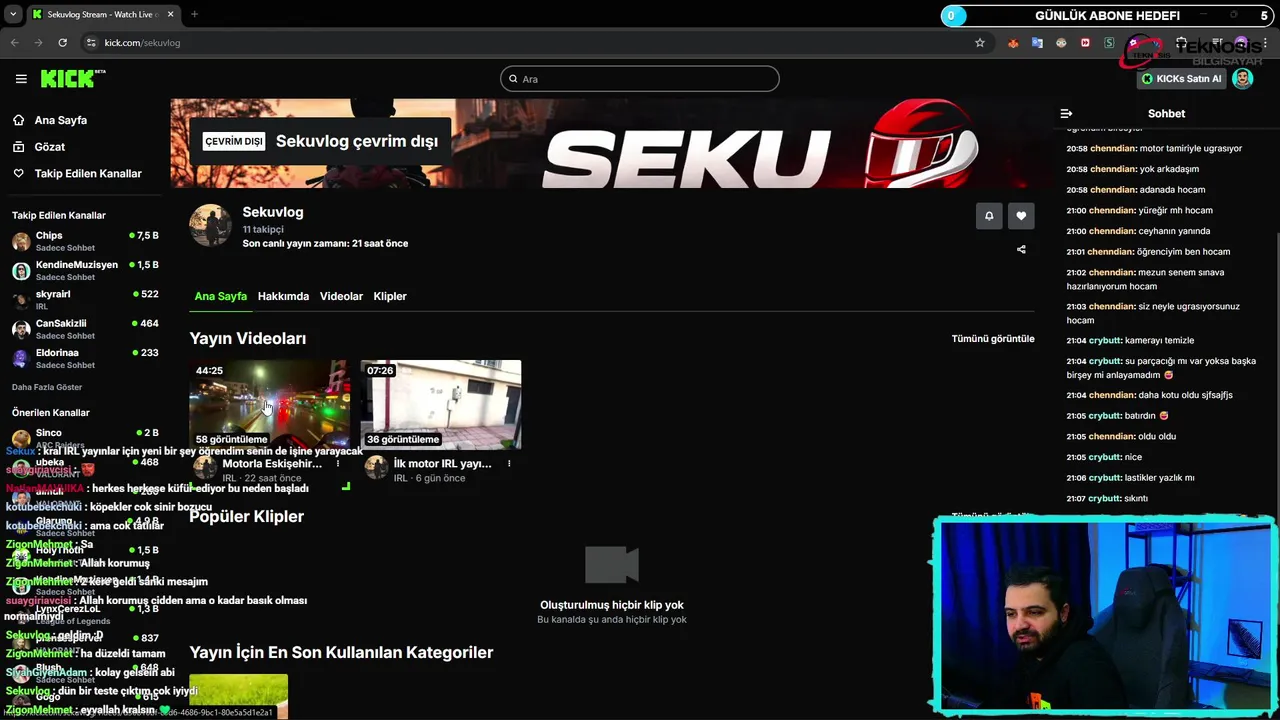
Task: Click the glasses-face avatar extension icon
Action: [1061, 43]
